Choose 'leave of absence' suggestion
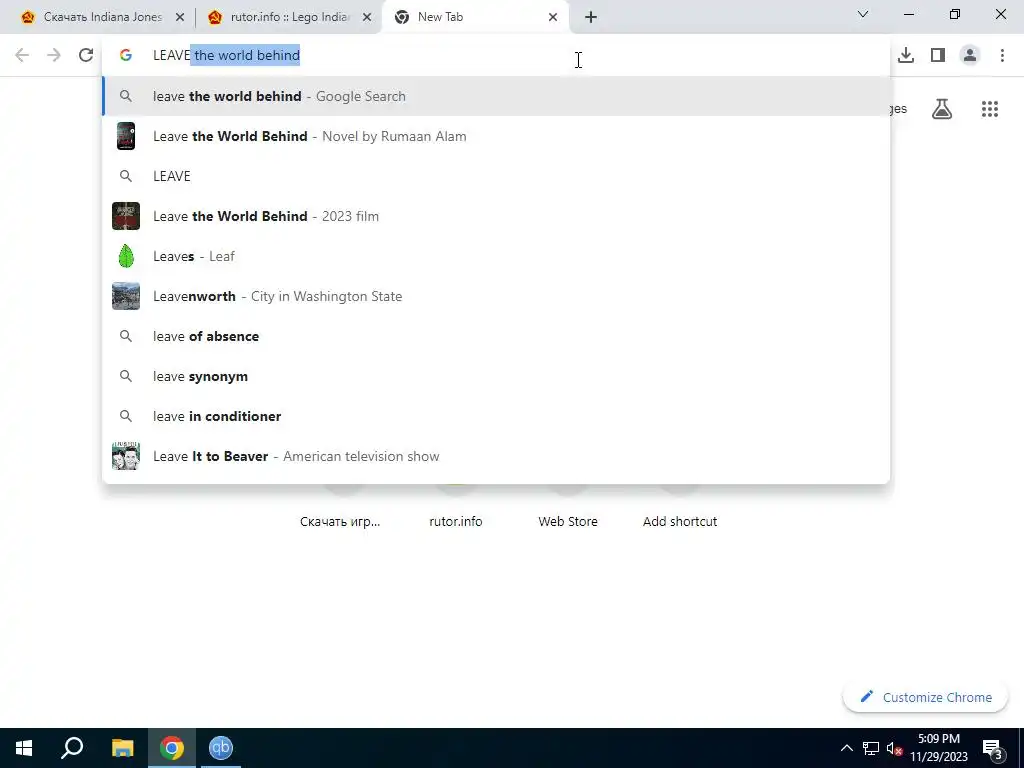 (x=496, y=336)
